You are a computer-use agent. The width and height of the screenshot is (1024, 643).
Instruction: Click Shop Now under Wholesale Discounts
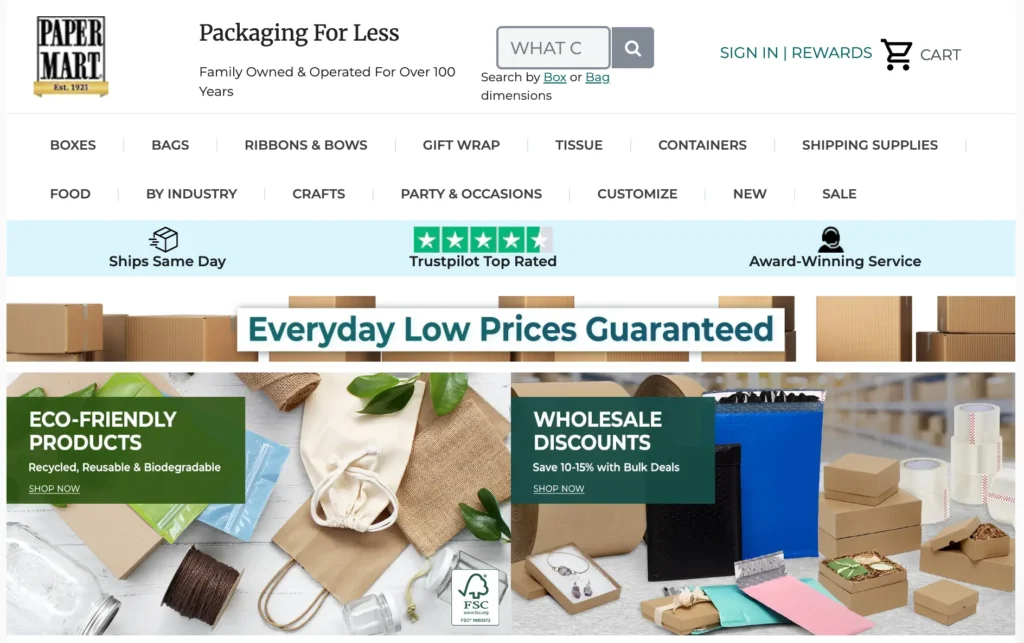[x=558, y=488]
